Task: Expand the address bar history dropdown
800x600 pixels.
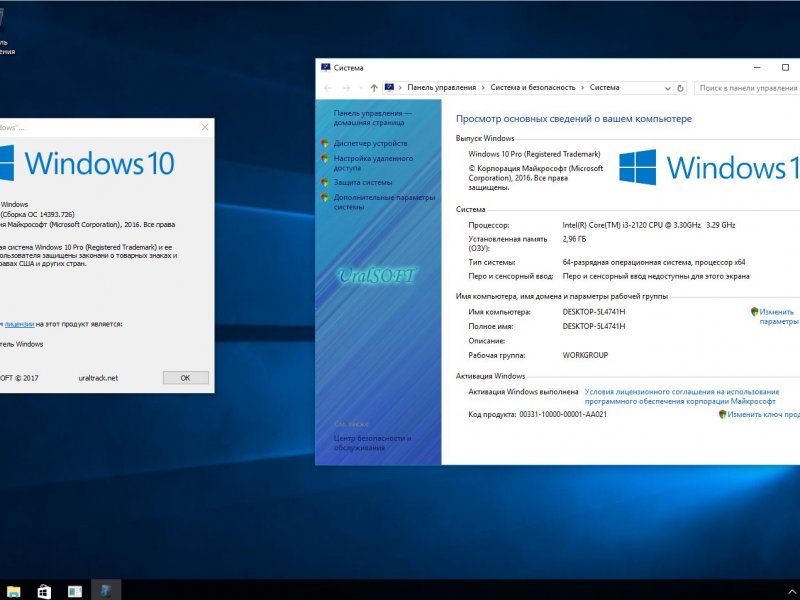Action: pyautogui.click(x=667, y=88)
